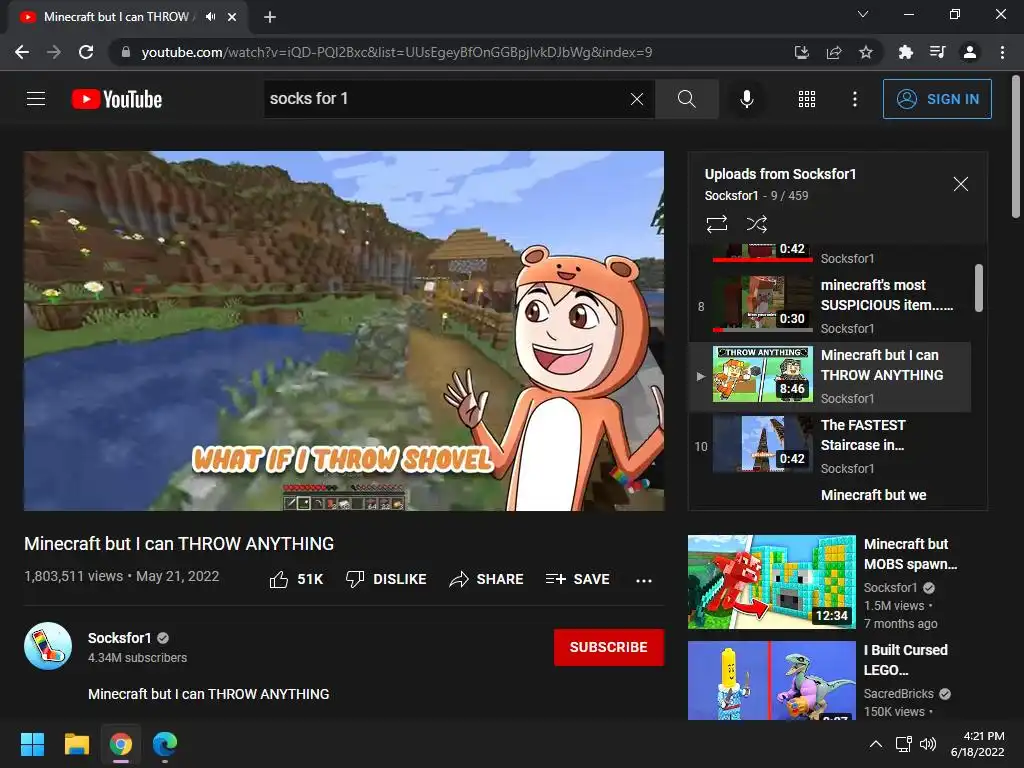Select the 'Minecraft but I can THROW' tab
The height and width of the screenshot is (768, 1024).
(x=129, y=17)
